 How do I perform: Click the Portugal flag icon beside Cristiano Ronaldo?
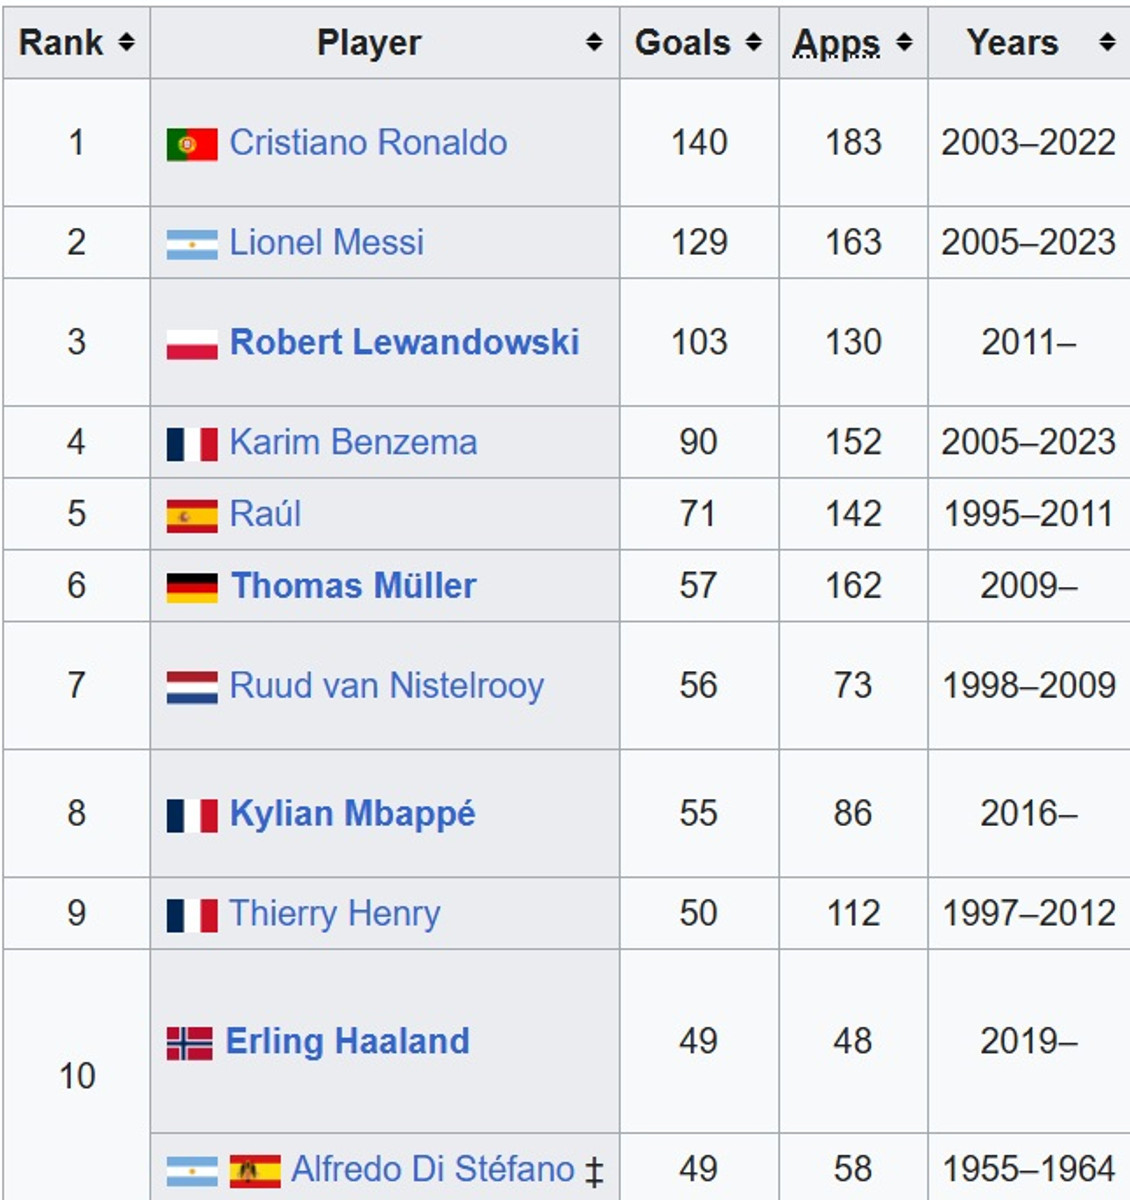[x=192, y=144]
